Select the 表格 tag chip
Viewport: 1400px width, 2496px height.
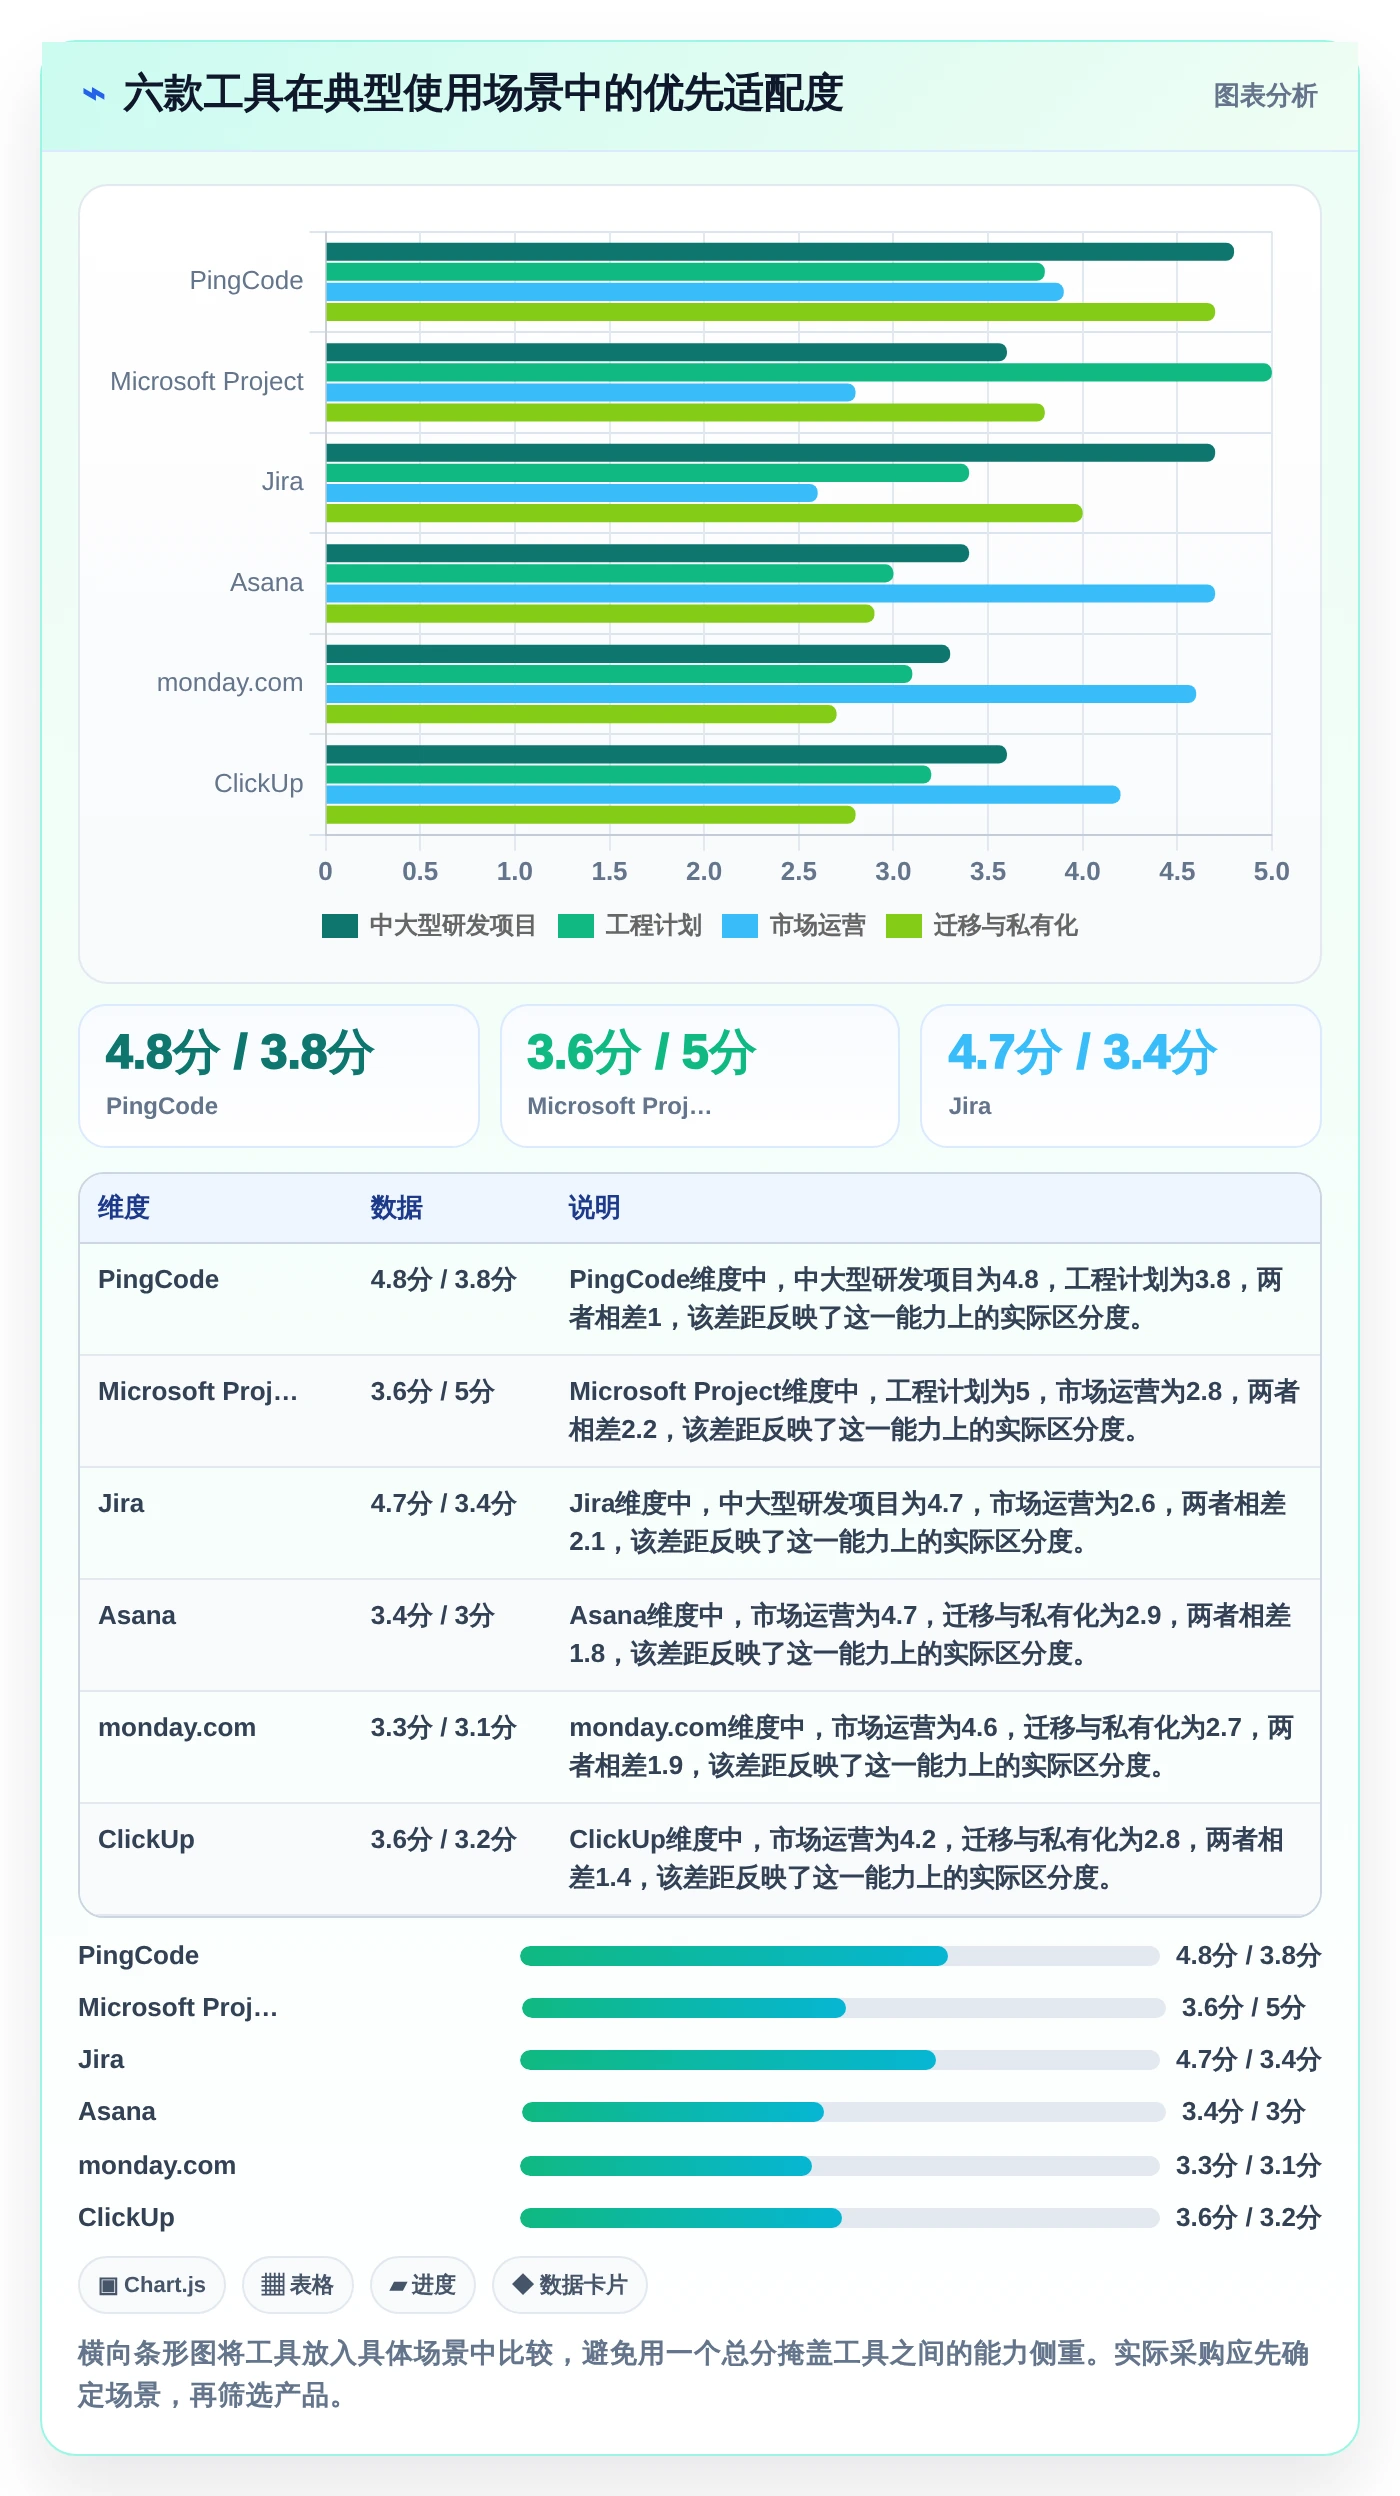point(298,2285)
